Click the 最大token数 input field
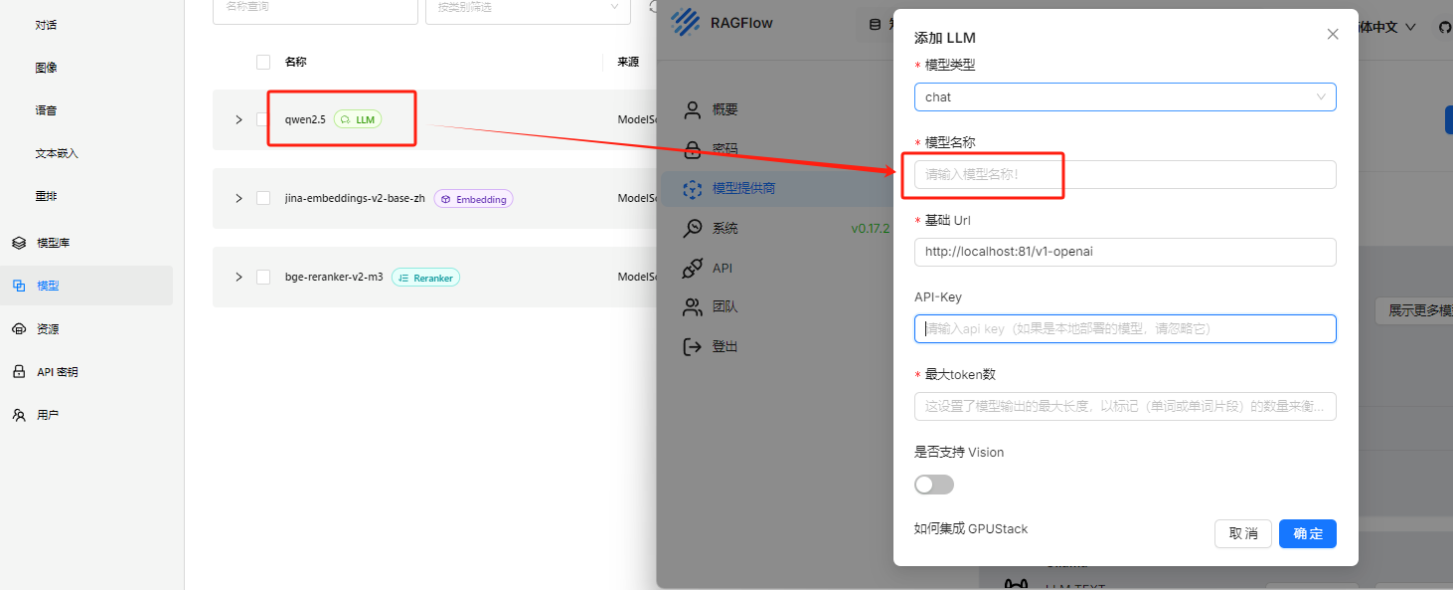This screenshot has height=590, width=1453. [x=1125, y=407]
